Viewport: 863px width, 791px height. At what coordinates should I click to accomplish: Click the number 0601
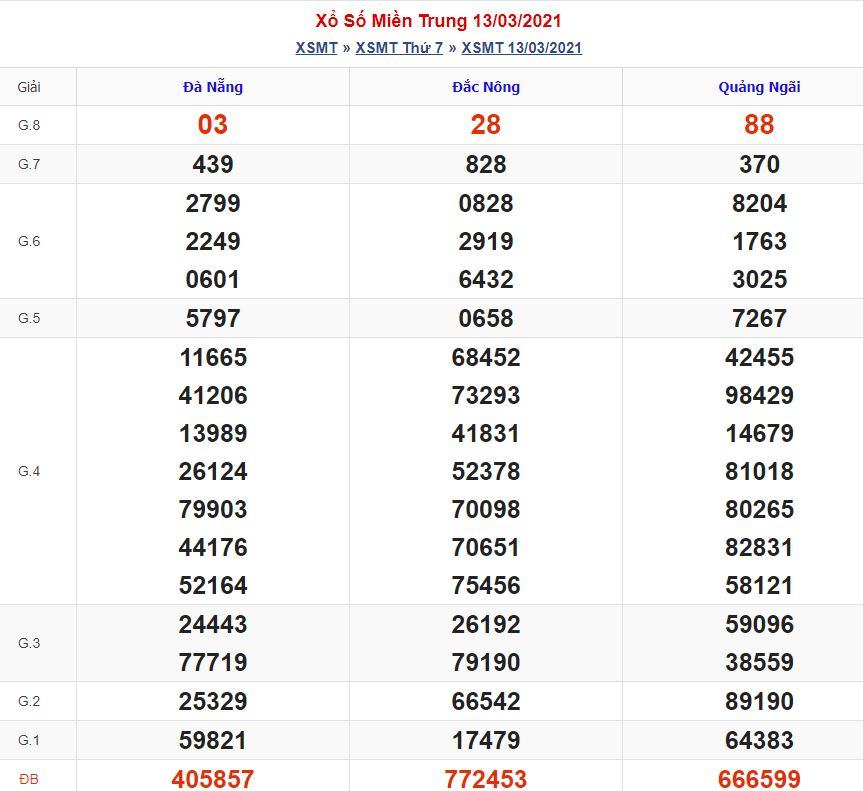coord(213,279)
